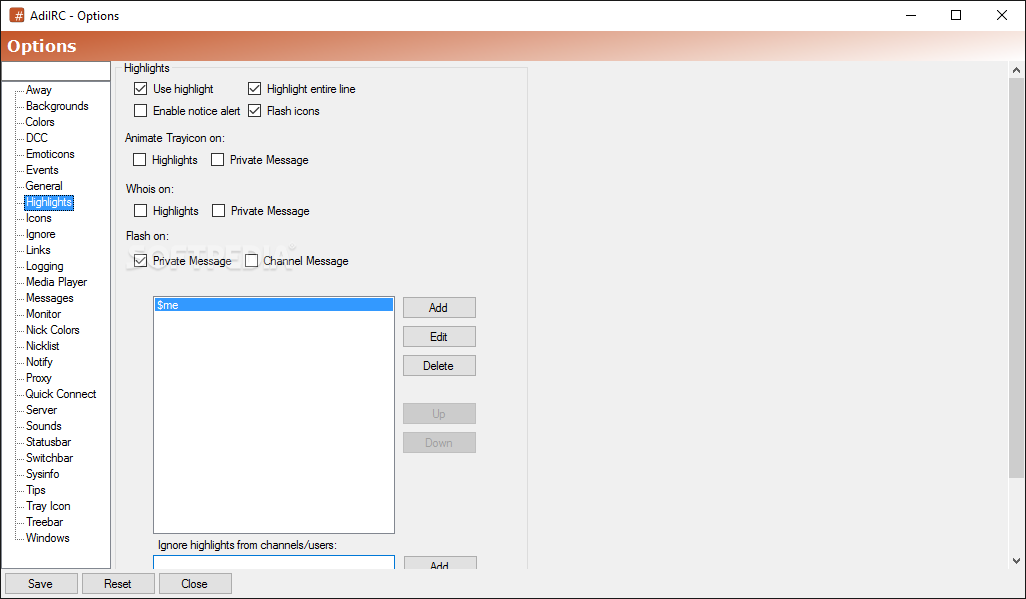Click the vertical scrollbar thumb
This screenshot has width=1026, height=599.
[x=1016, y=277]
